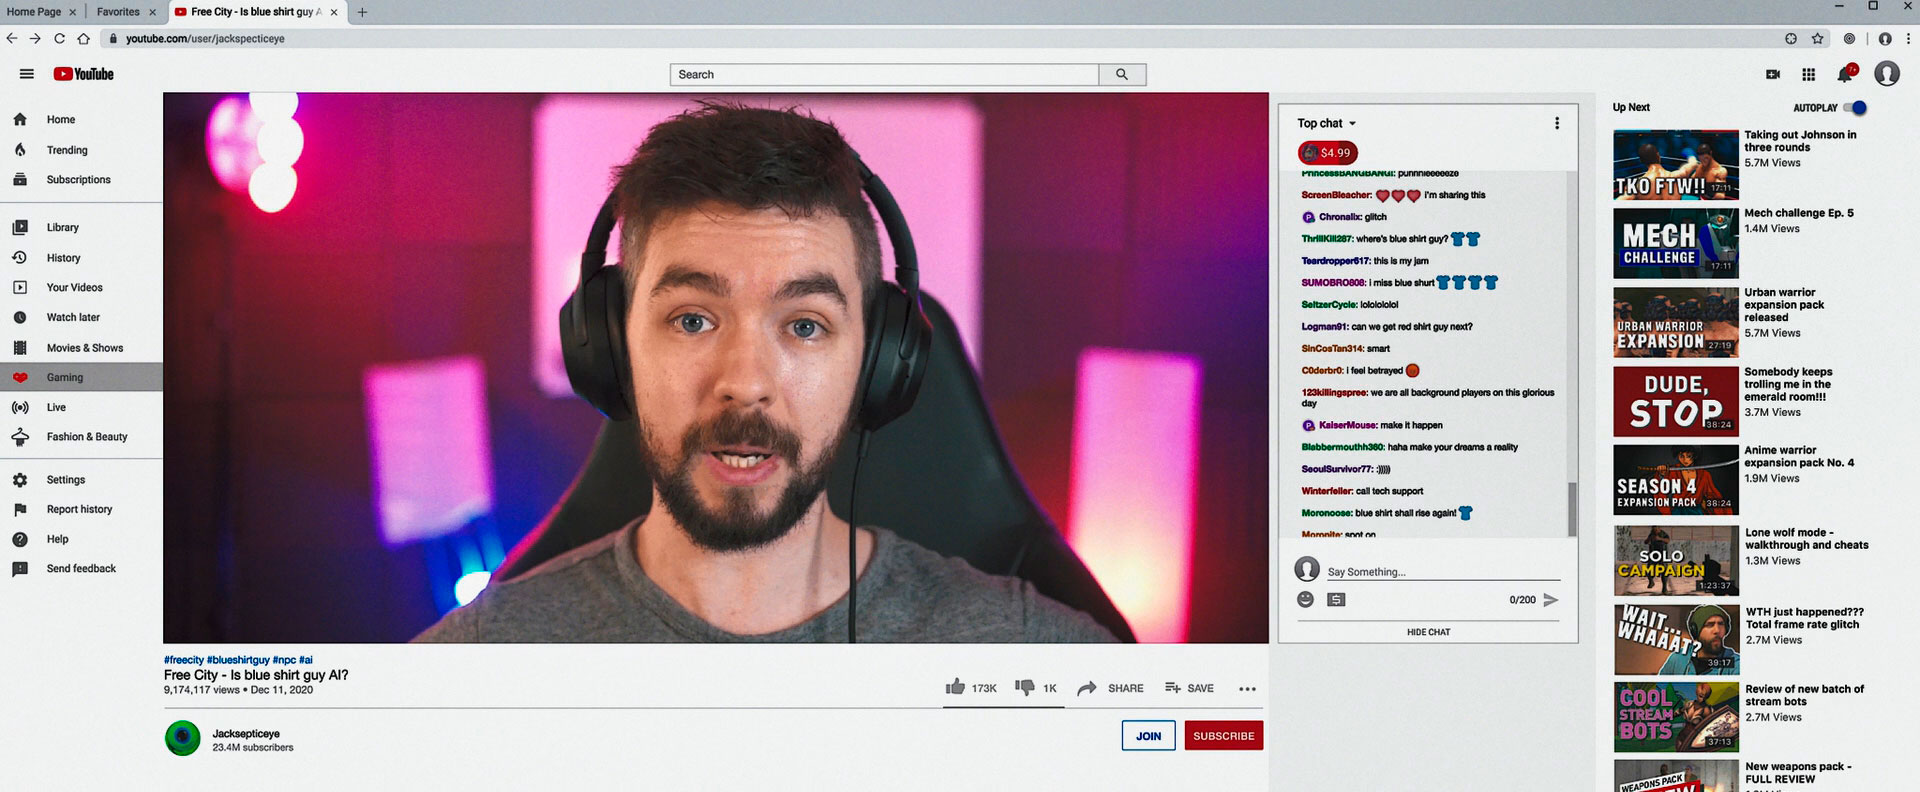
Task: Click the thumbs up like icon
Action: (x=955, y=687)
